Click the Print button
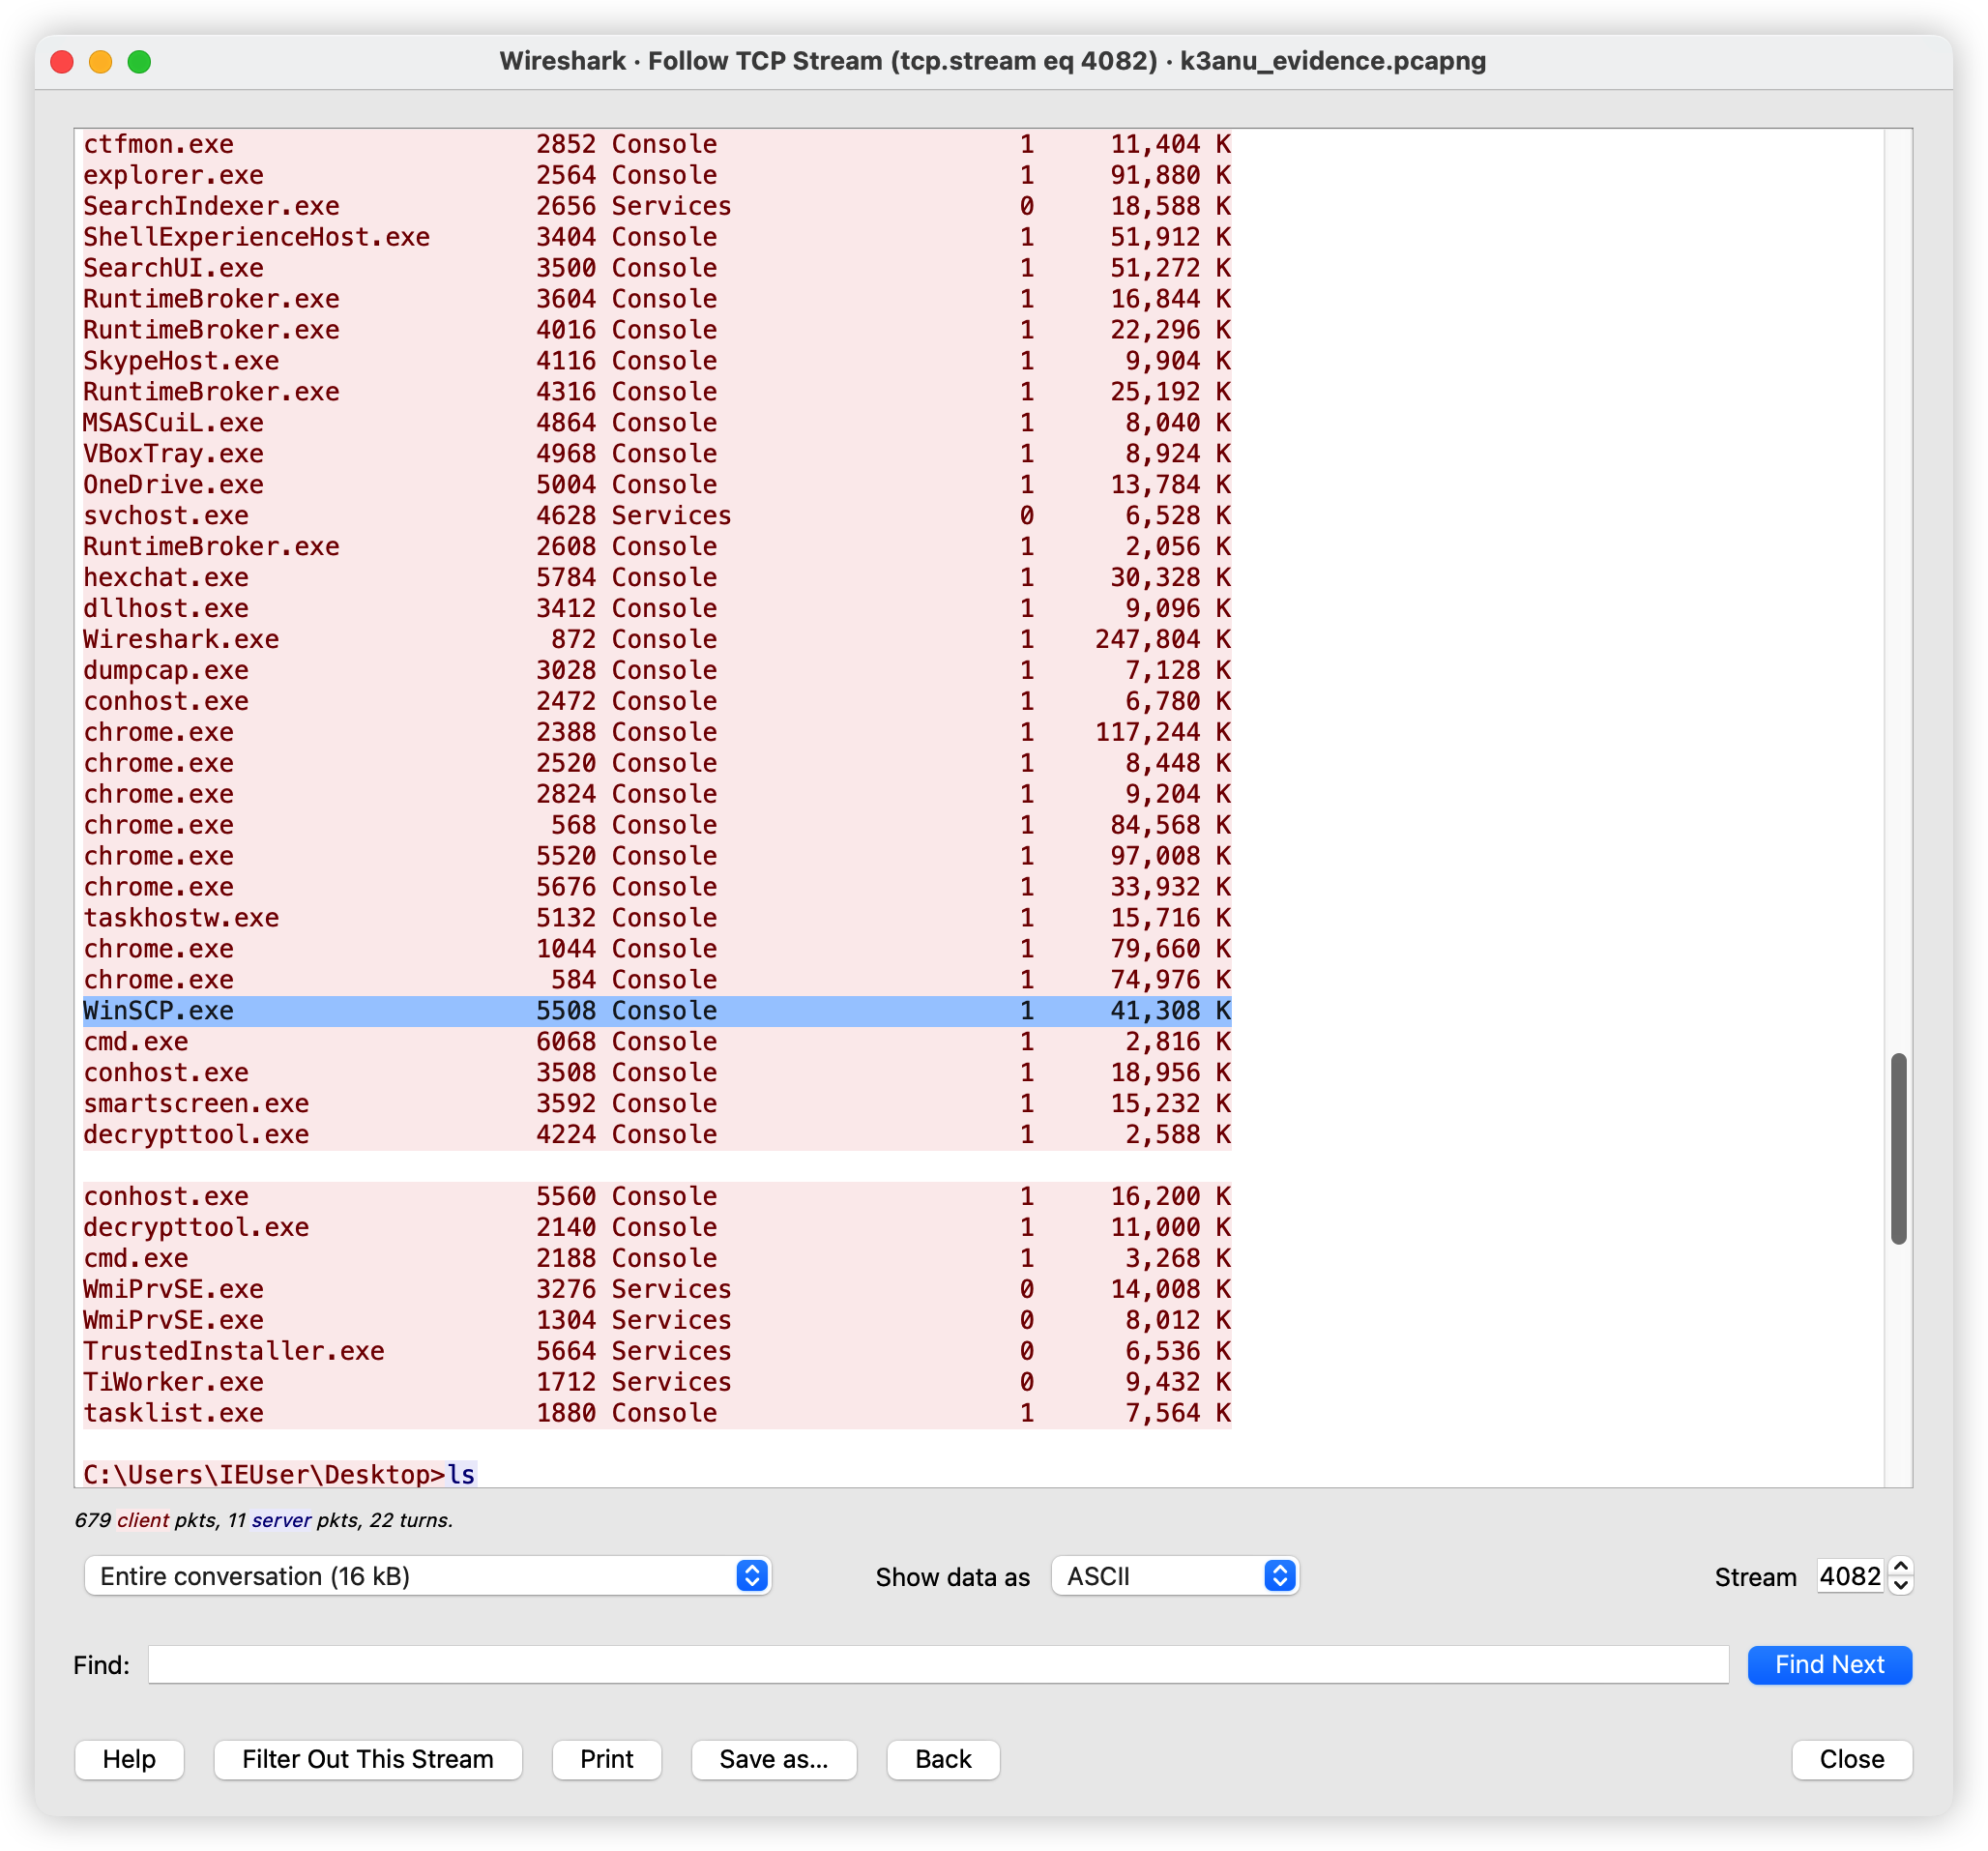 coord(606,1759)
